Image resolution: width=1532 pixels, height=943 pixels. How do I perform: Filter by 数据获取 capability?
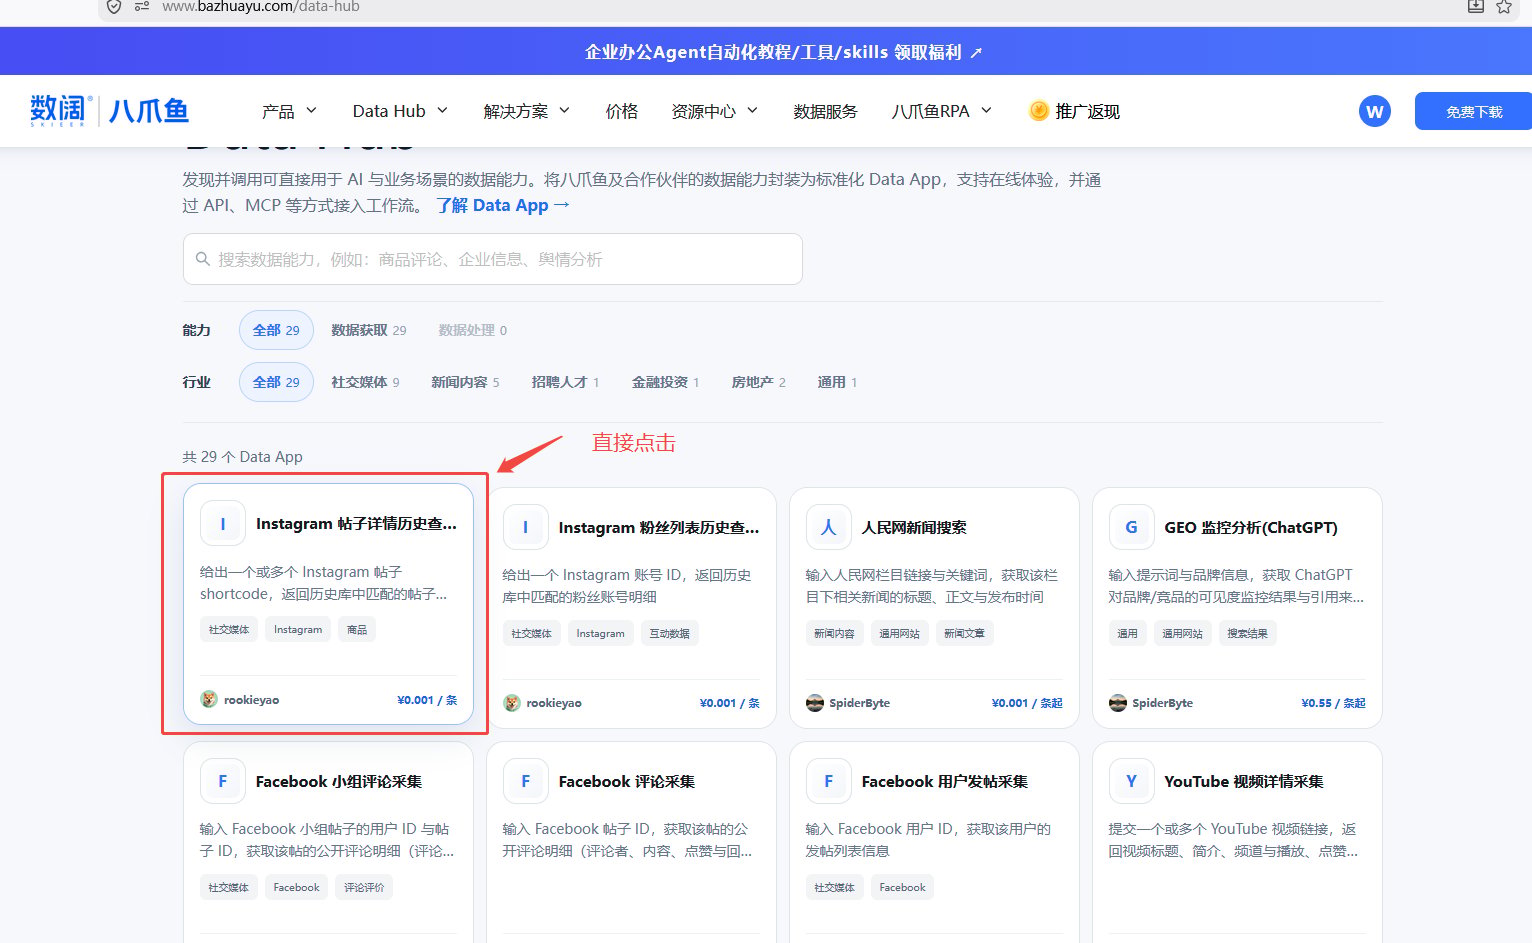[x=369, y=330]
